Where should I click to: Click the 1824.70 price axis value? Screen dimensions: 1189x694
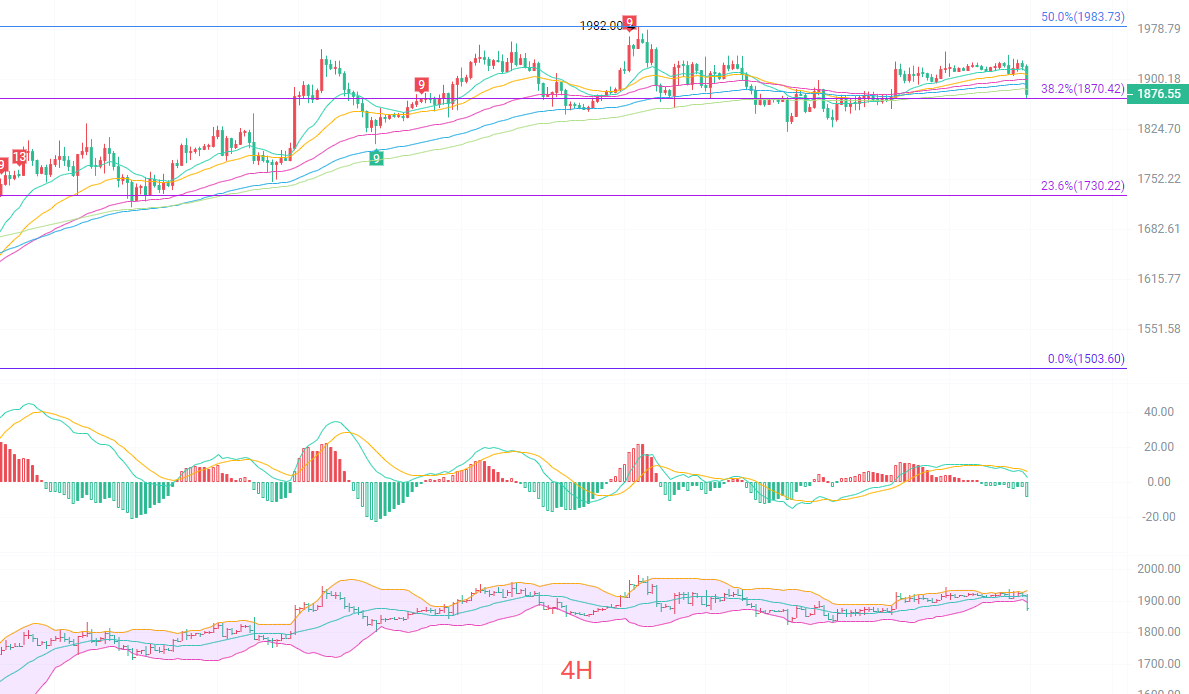pyautogui.click(x=1159, y=129)
